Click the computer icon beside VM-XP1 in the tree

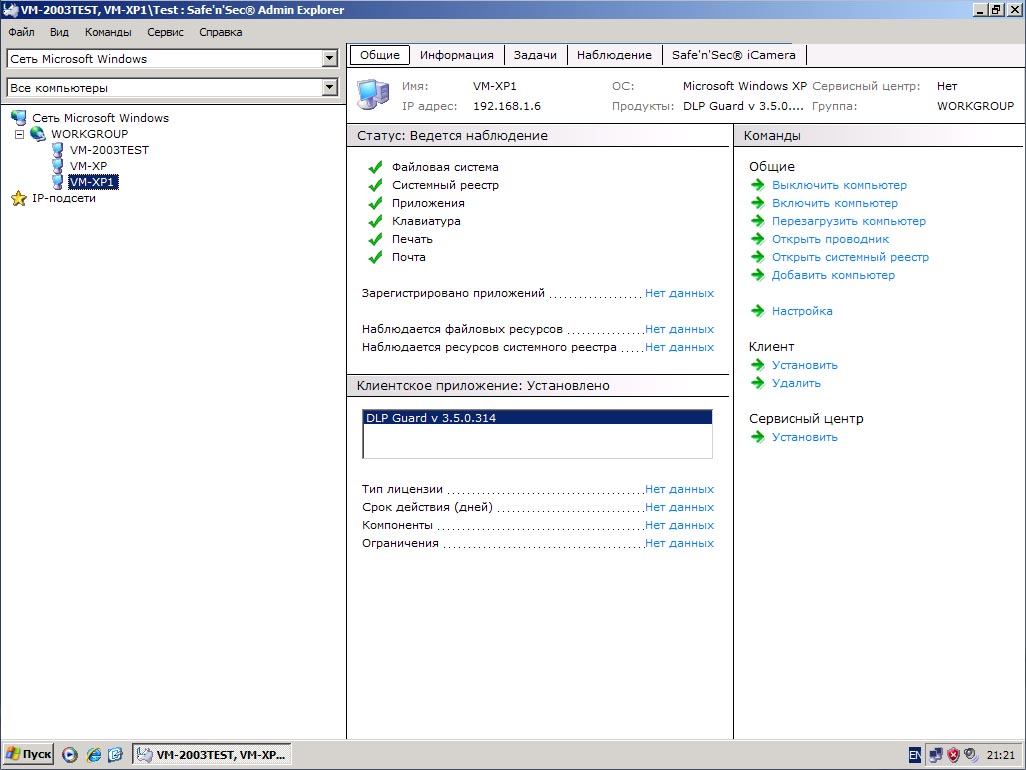coord(58,182)
